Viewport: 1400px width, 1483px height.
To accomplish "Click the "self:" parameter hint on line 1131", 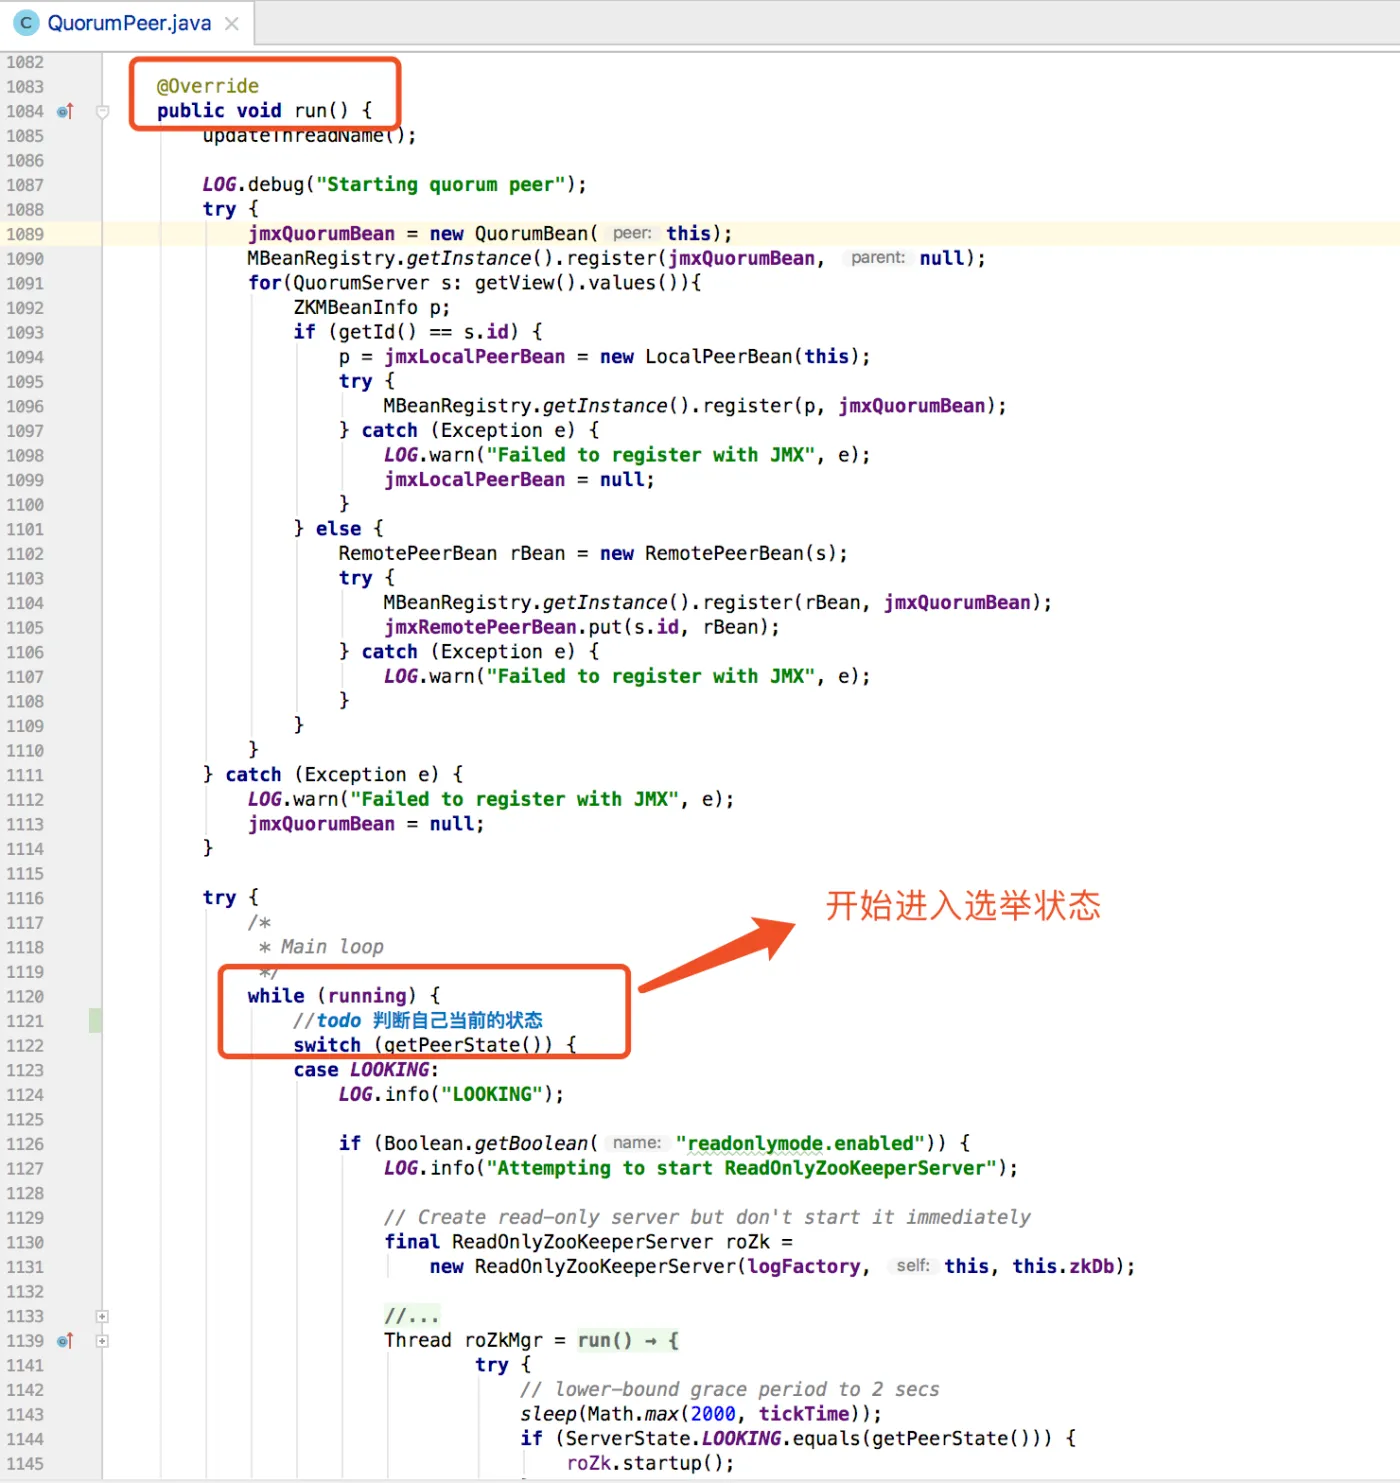I will [x=913, y=1266].
